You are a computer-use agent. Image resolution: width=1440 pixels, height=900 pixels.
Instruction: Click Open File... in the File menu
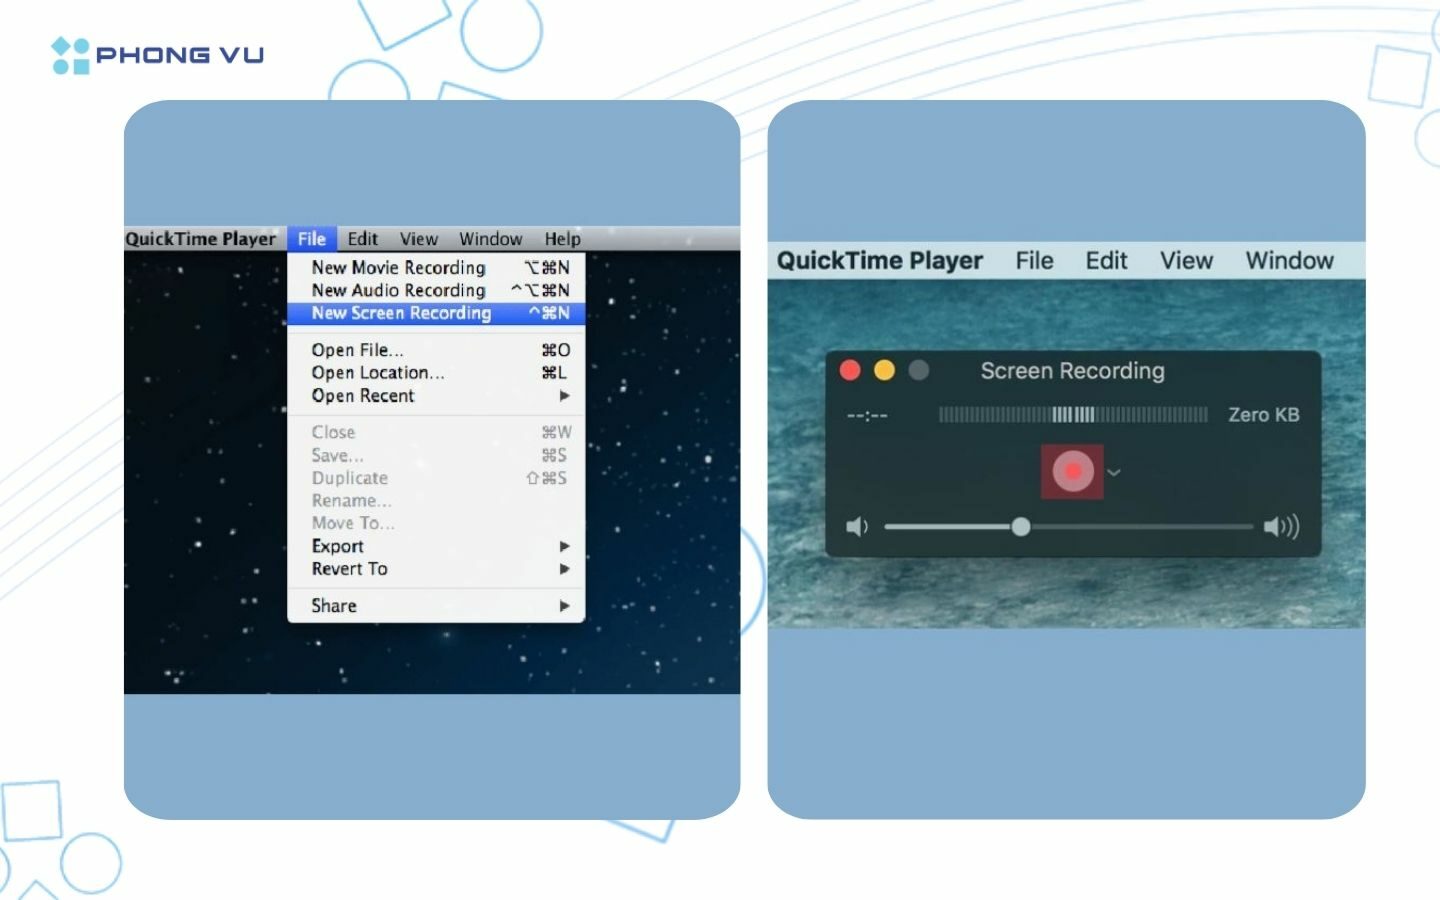click(x=436, y=350)
